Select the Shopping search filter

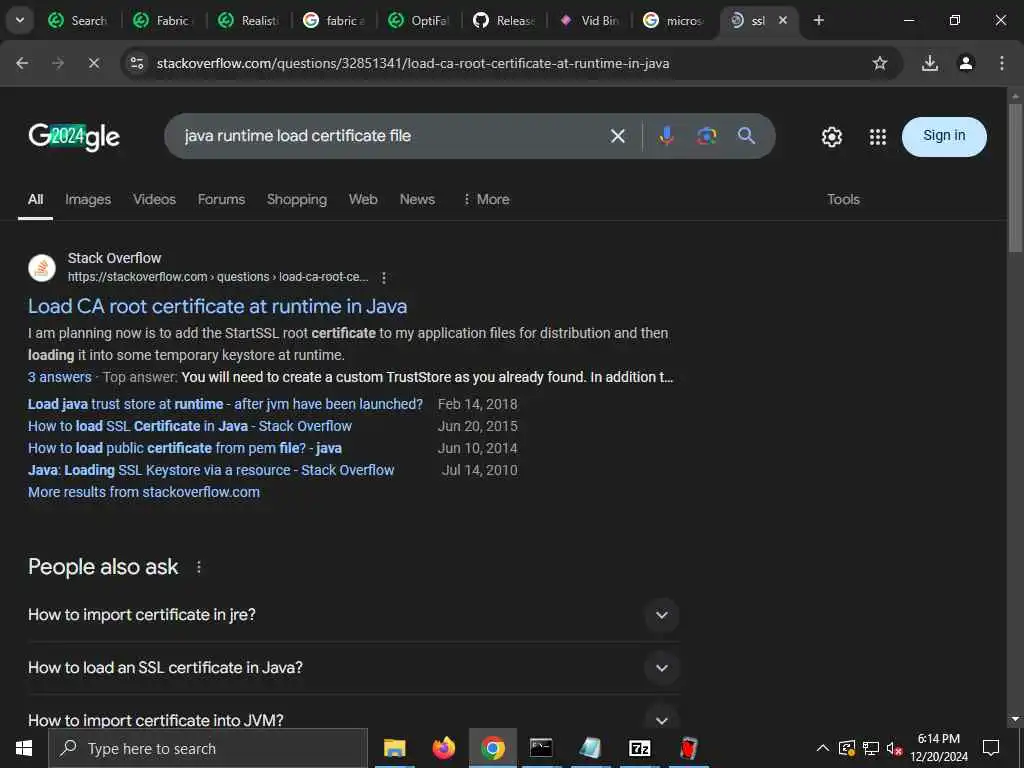tap(296, 200)
